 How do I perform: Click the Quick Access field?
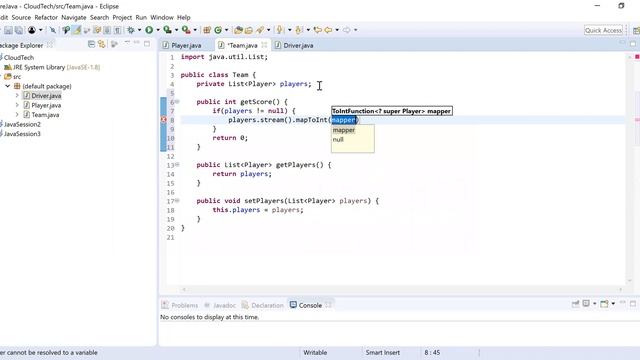tap(603, 30)
